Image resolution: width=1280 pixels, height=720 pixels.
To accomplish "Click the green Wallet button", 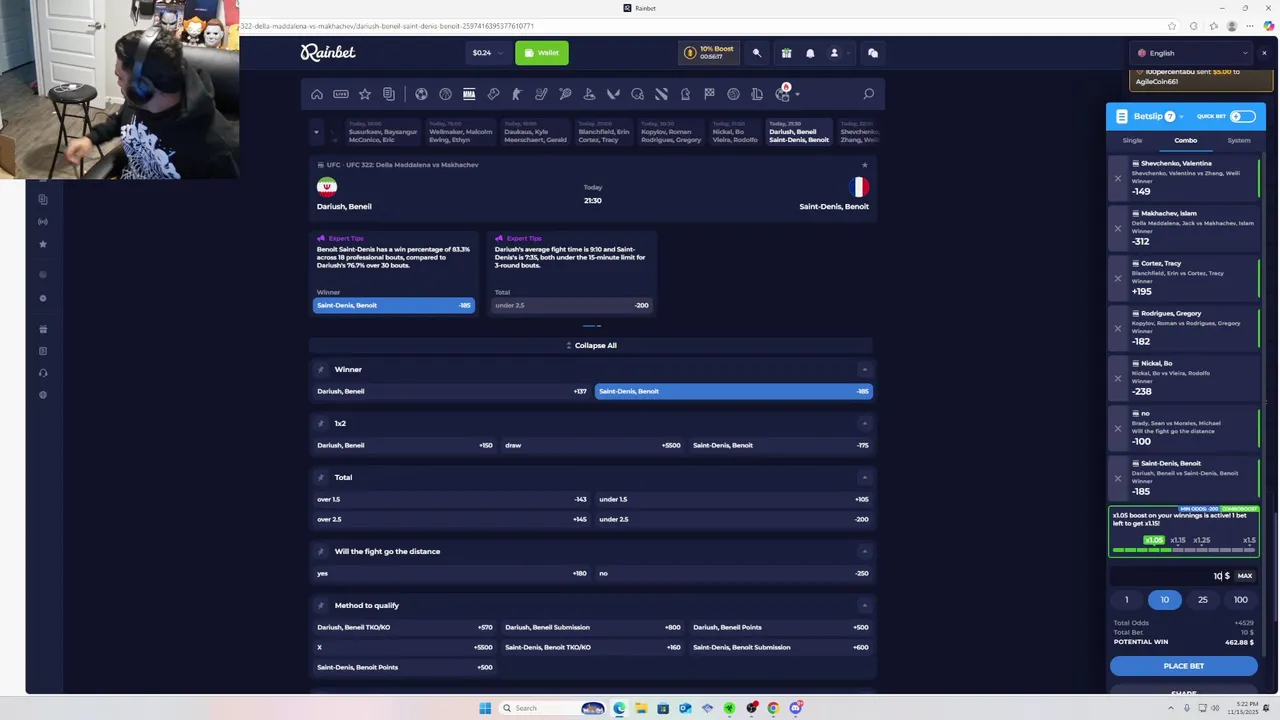I will coord(542,53).
